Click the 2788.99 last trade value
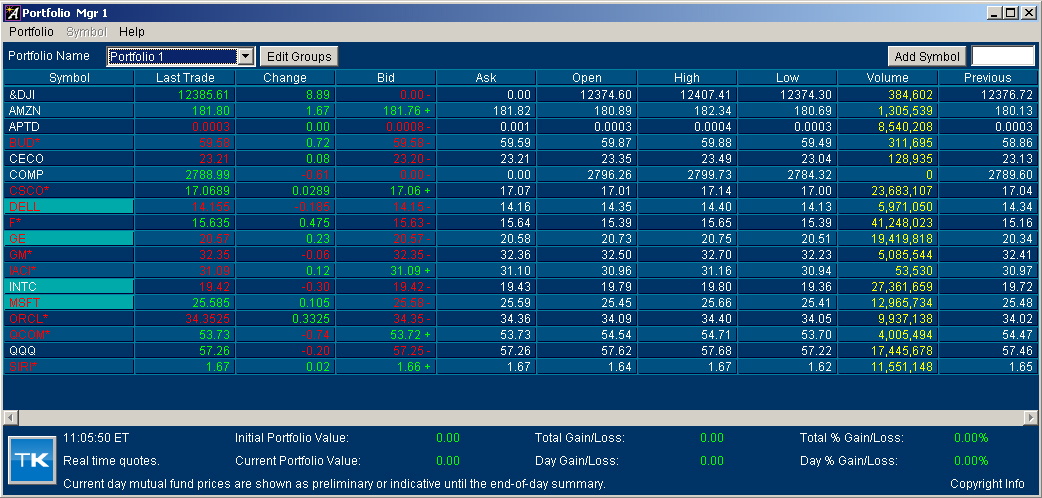Screen dimensions: 1042x498 [x=207, y=174]
